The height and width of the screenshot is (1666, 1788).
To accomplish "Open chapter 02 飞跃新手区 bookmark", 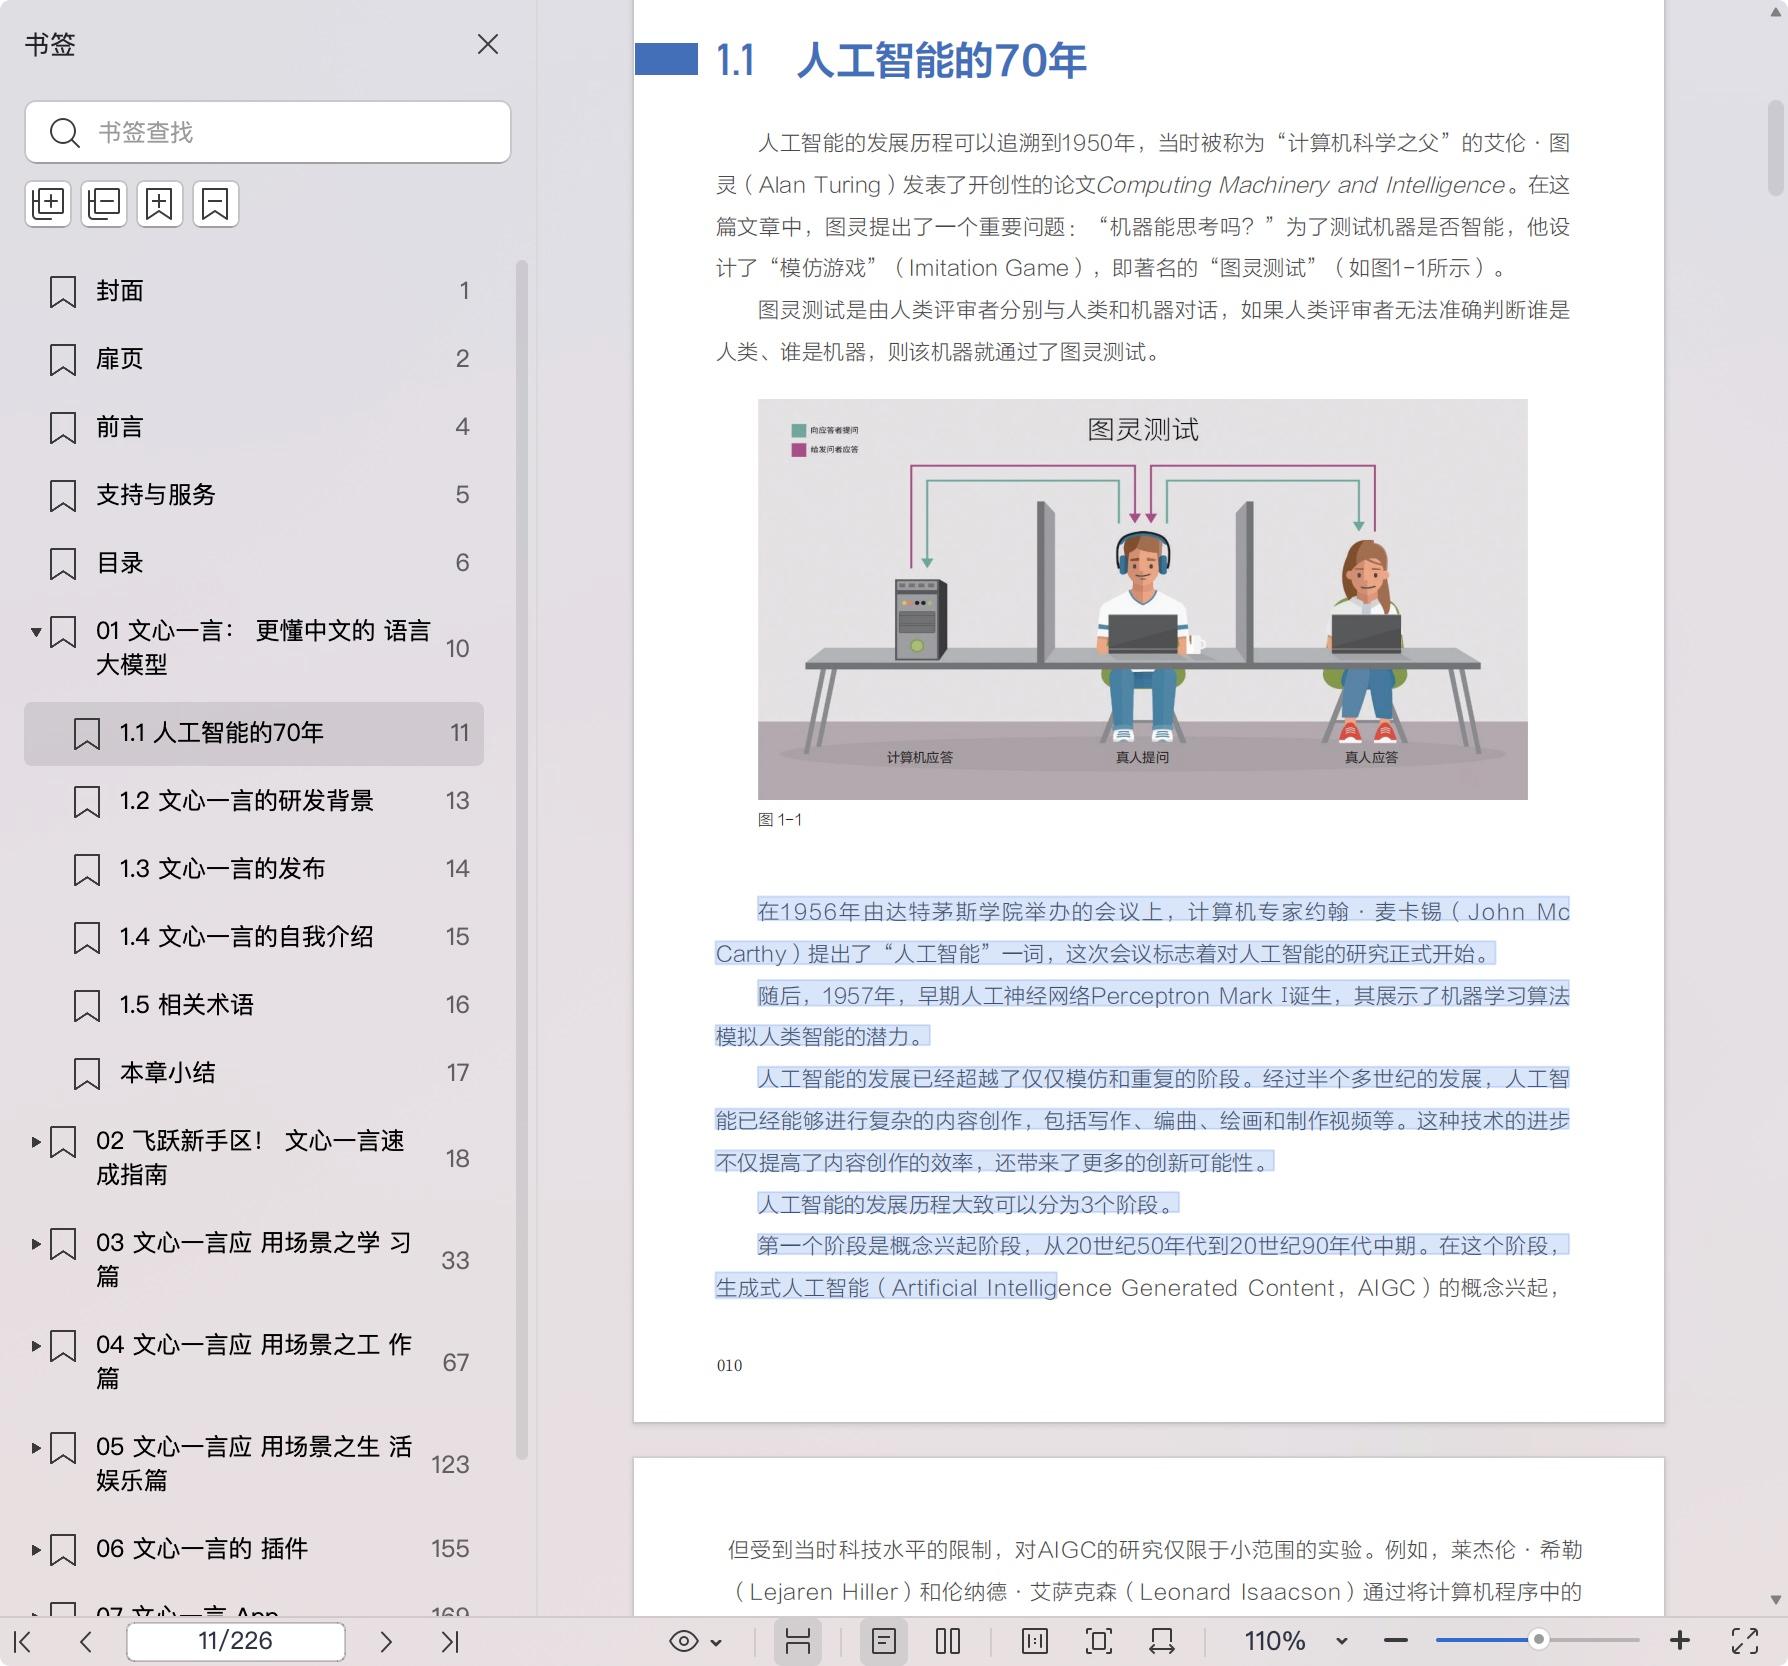I will (x=250, y=1158).
